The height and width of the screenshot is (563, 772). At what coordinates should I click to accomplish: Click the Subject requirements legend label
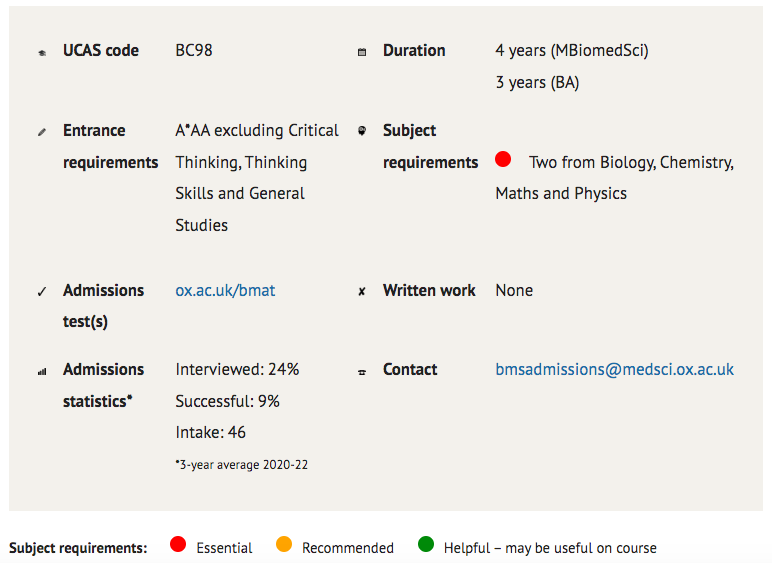pos(78,548)
